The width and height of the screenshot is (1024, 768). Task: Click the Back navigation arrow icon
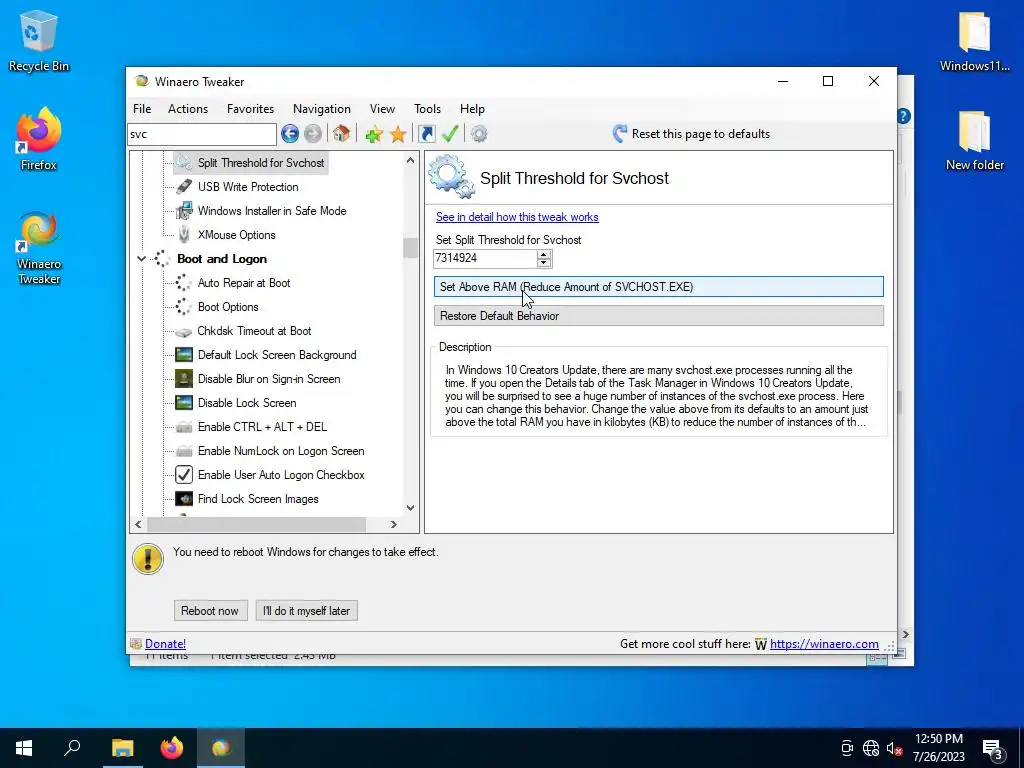[x=290, y=134]
